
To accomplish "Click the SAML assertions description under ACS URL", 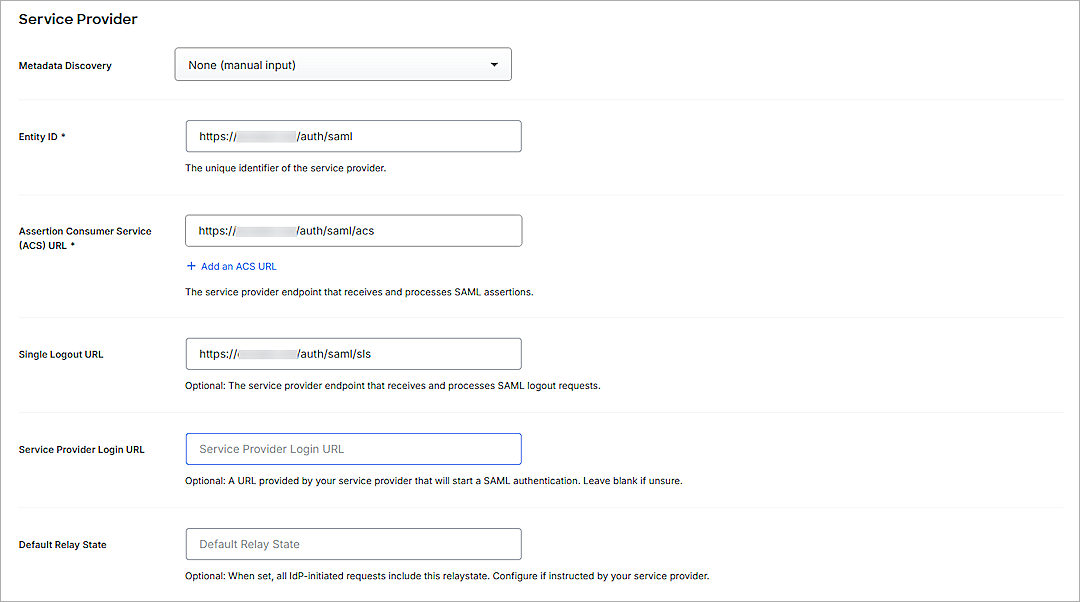I will point(359,292).
